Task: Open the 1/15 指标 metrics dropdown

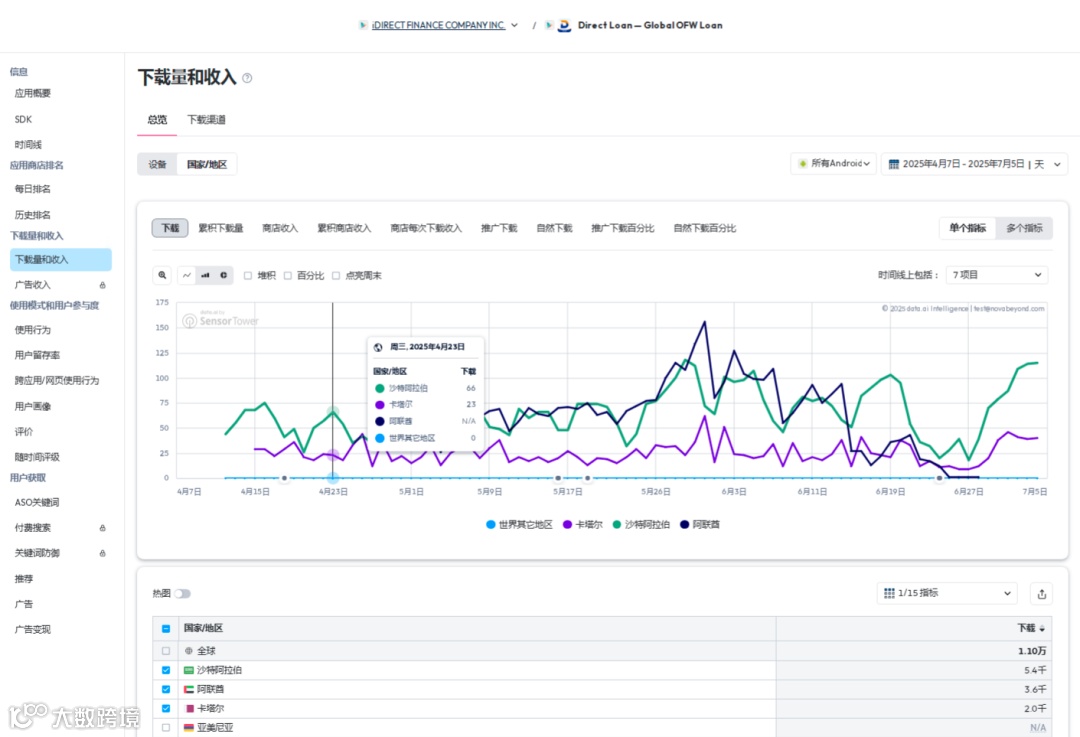Action: coord(946,594)
